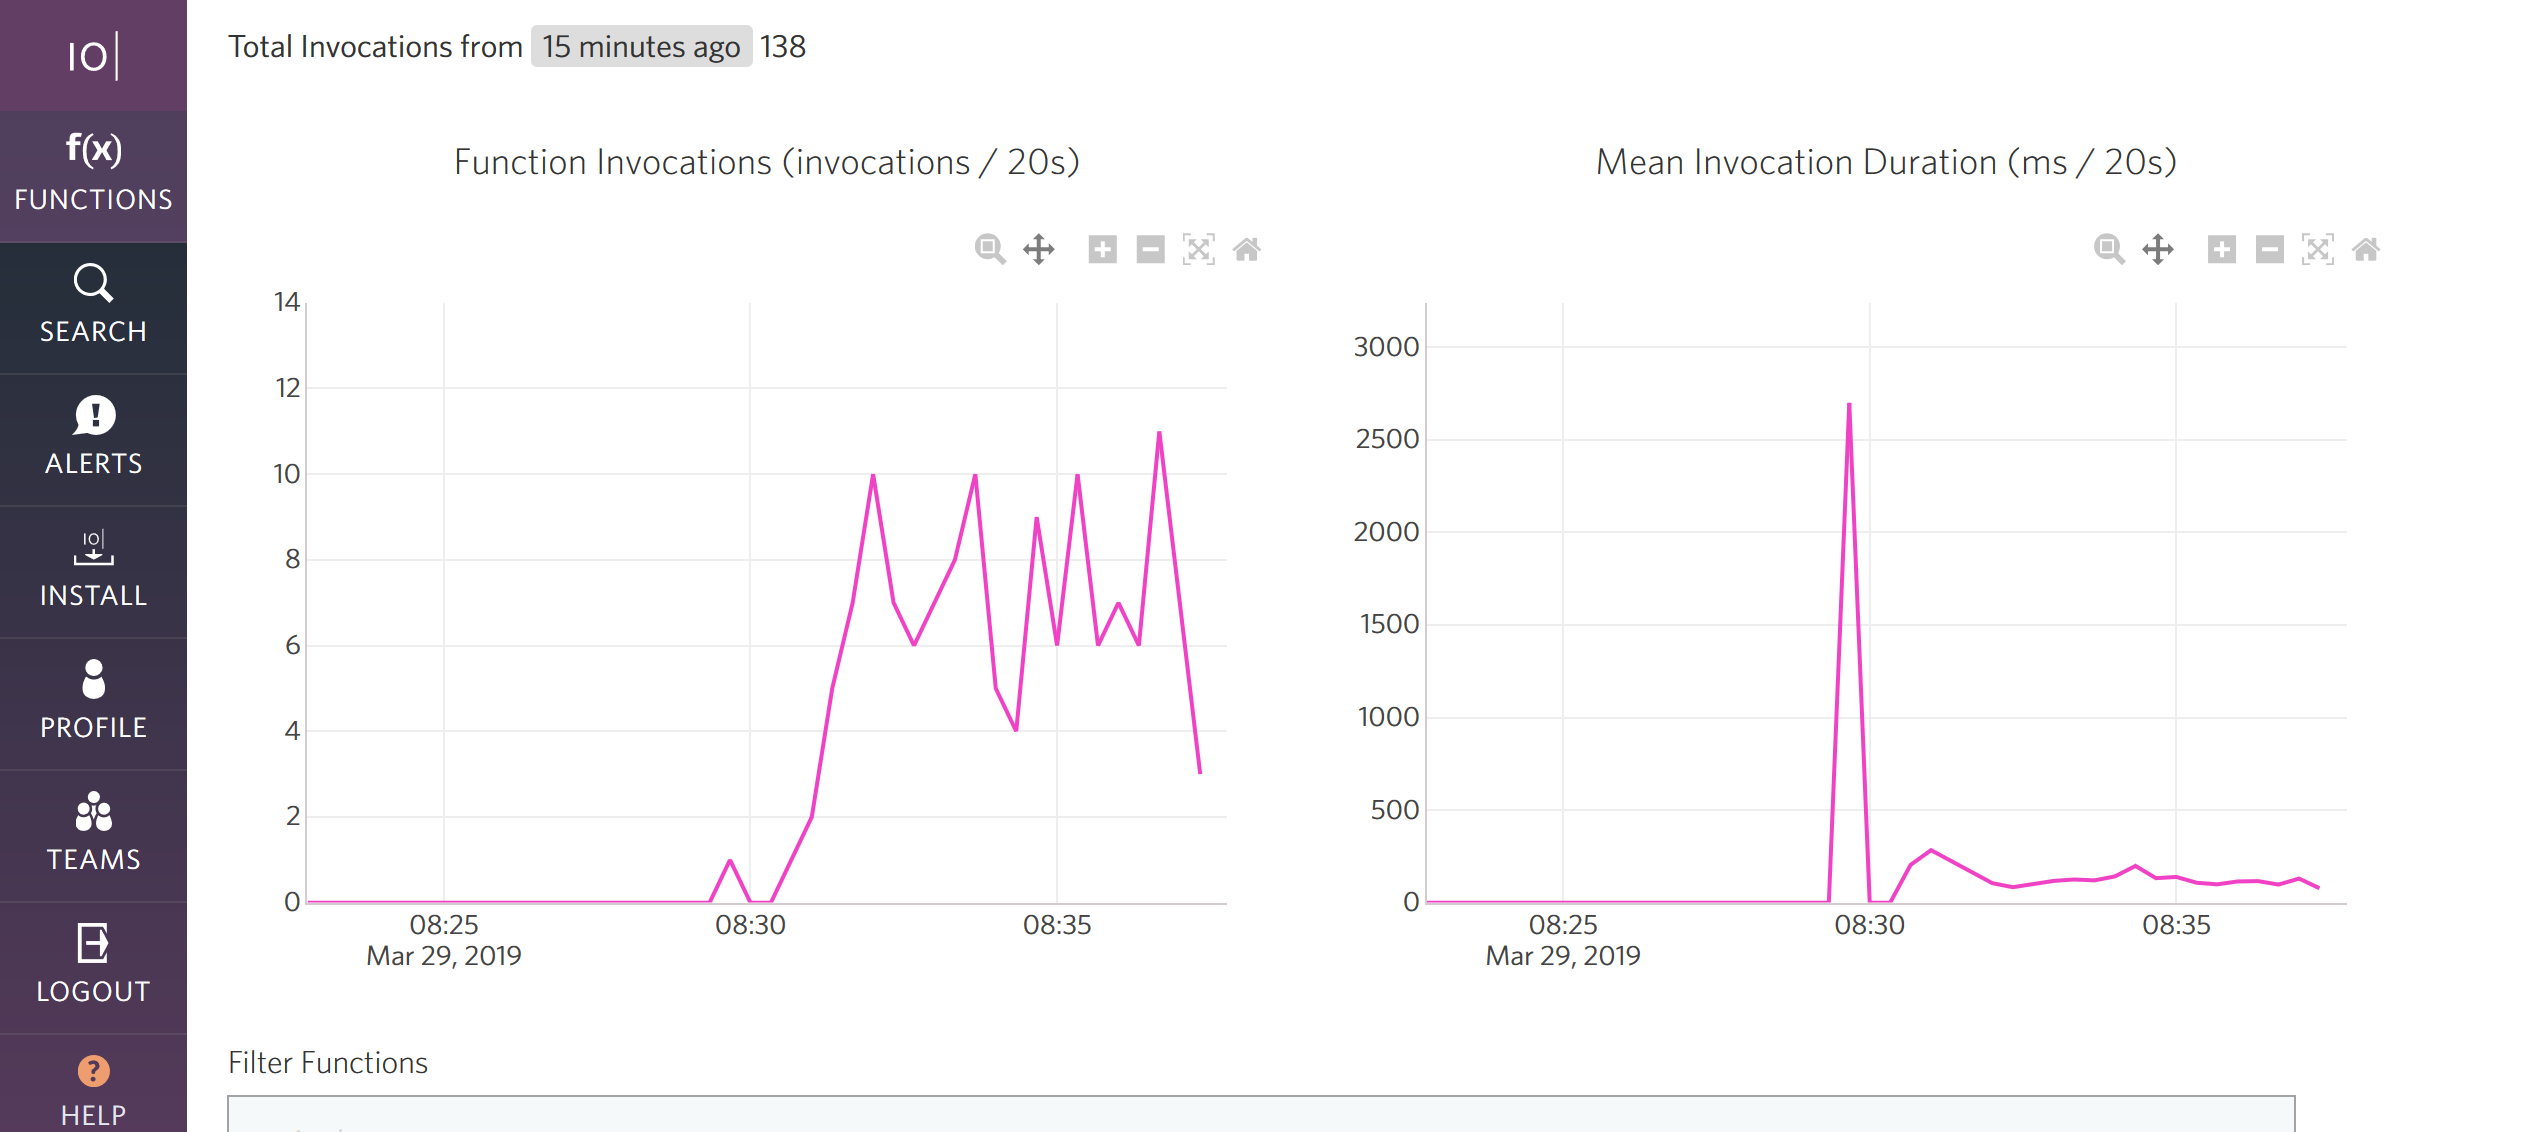This screenshot has height=1132, width=2526.
Task: Zoom out on Function Invocations chart
Action: tap(1150, 249)
